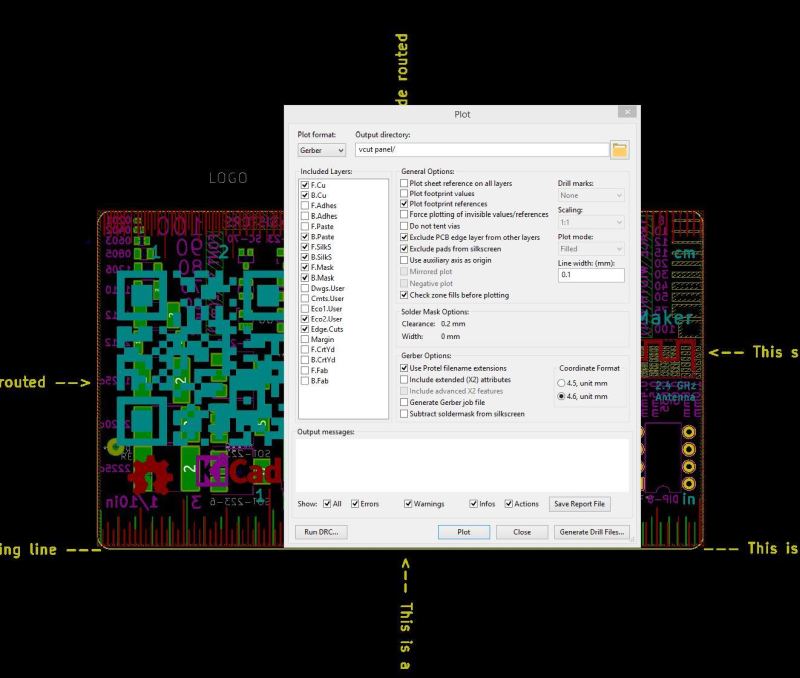The width and height of the screenshot is (800, 678).
Task: Check Force plotting of invisible values/references
Action: pyautogui.click(x=404, y=214)
